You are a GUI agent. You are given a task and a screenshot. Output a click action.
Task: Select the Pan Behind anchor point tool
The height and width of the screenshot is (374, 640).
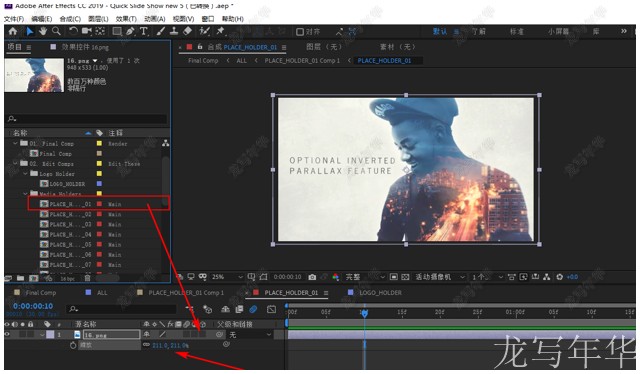pyautogui.click(x=100, y=31)
